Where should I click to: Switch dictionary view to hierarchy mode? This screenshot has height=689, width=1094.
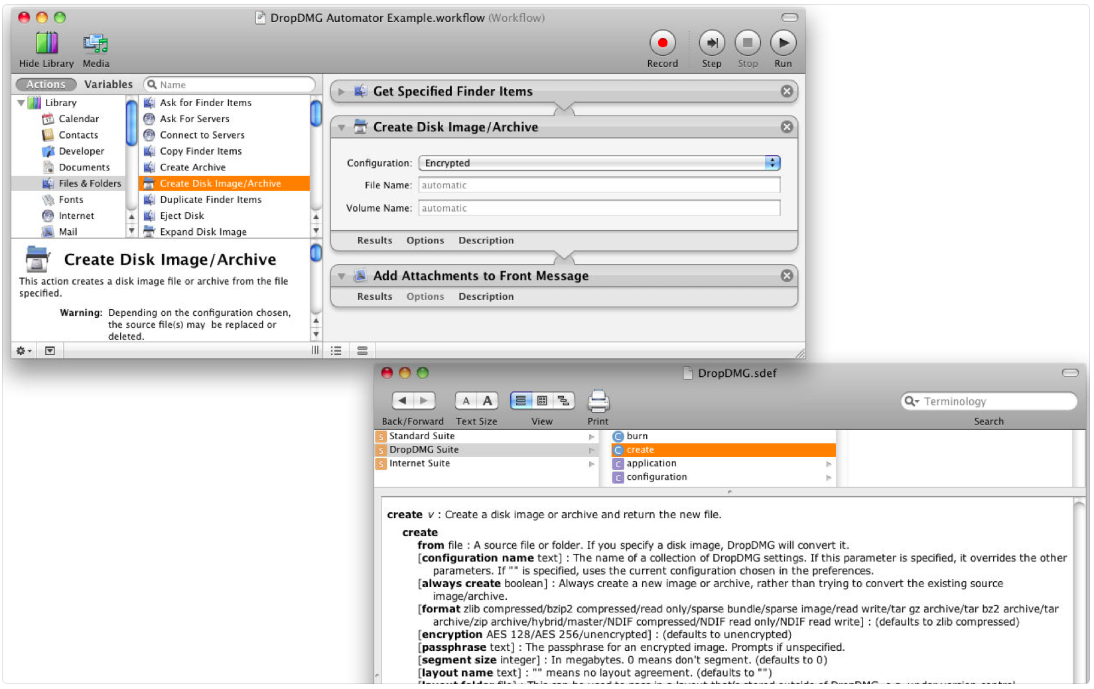point(564,400)
